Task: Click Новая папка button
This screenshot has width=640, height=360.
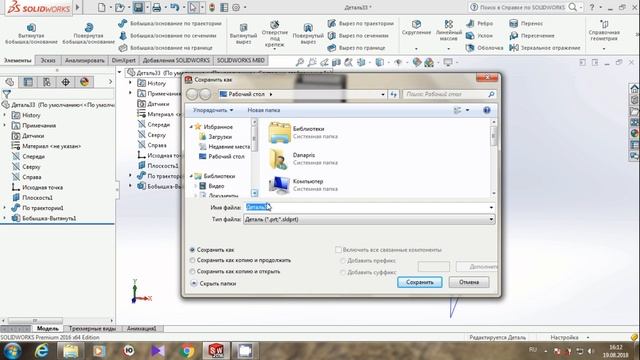Action: coord(263,110)
